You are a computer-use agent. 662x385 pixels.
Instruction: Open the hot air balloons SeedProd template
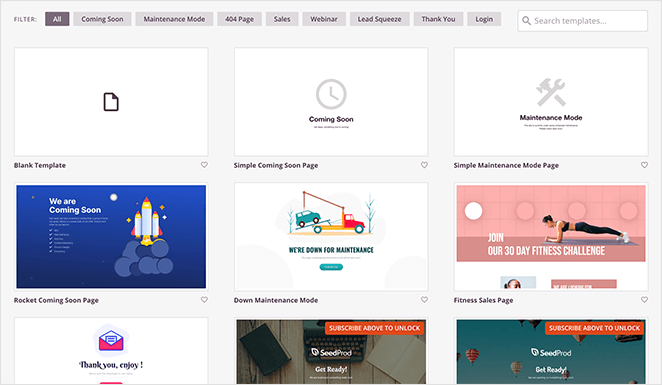pos(551,351)
